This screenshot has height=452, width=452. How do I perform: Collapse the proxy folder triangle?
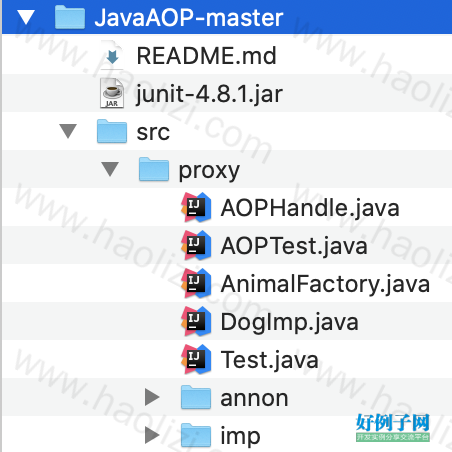[110, 169]
